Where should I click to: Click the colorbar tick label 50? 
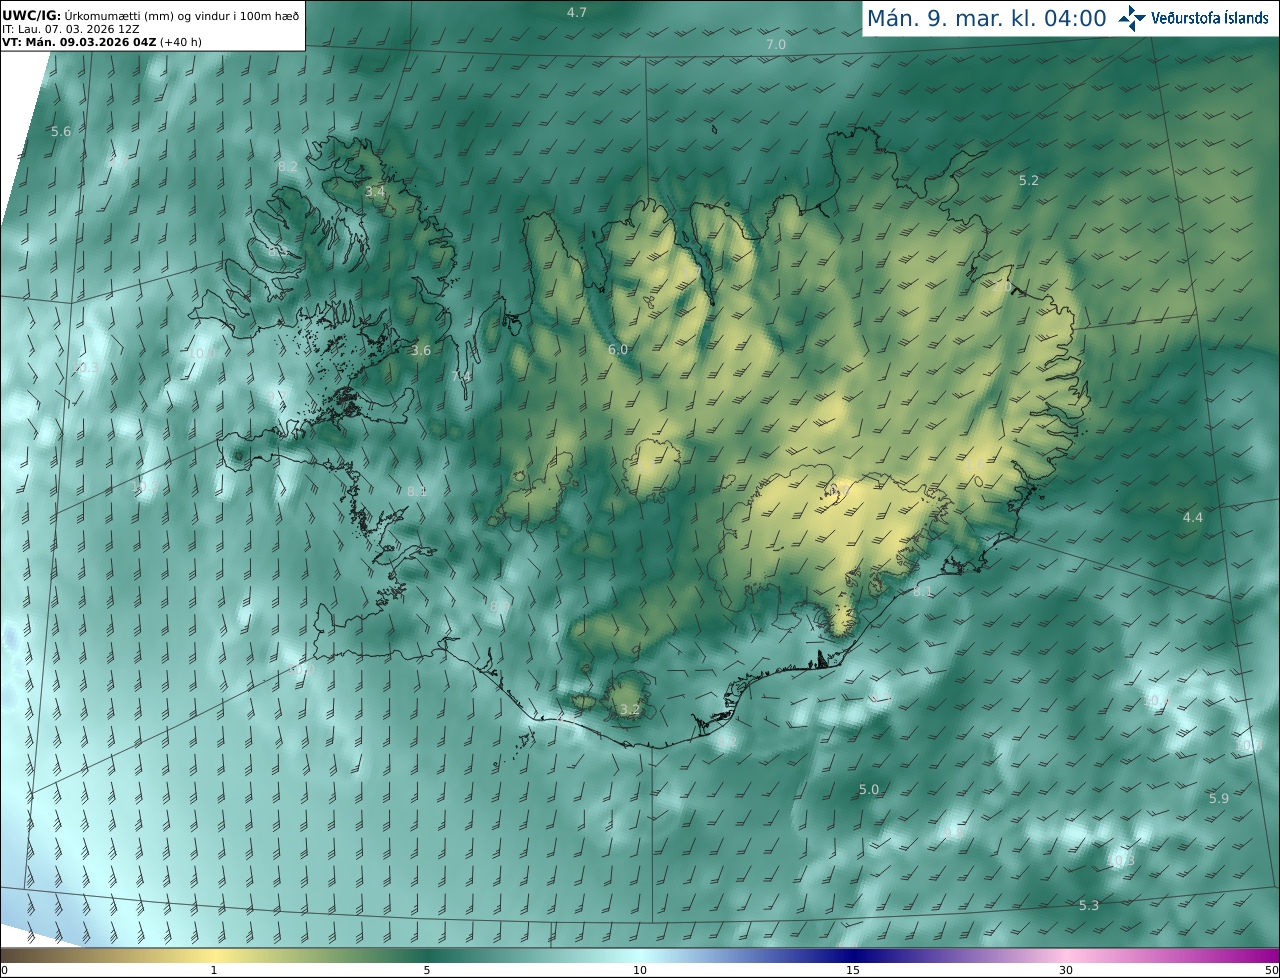[x=1271, y=970]
